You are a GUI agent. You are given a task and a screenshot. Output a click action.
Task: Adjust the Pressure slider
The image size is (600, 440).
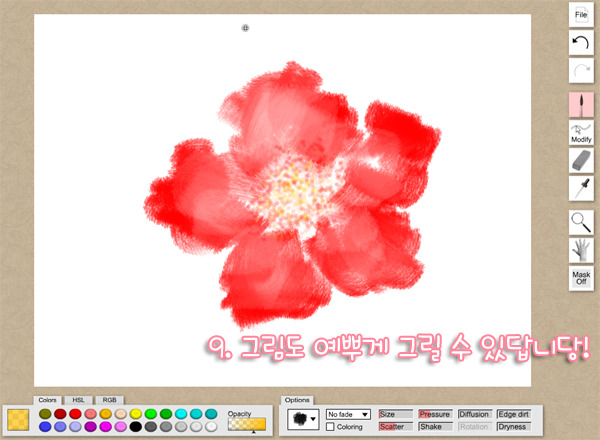coord(435,414)
